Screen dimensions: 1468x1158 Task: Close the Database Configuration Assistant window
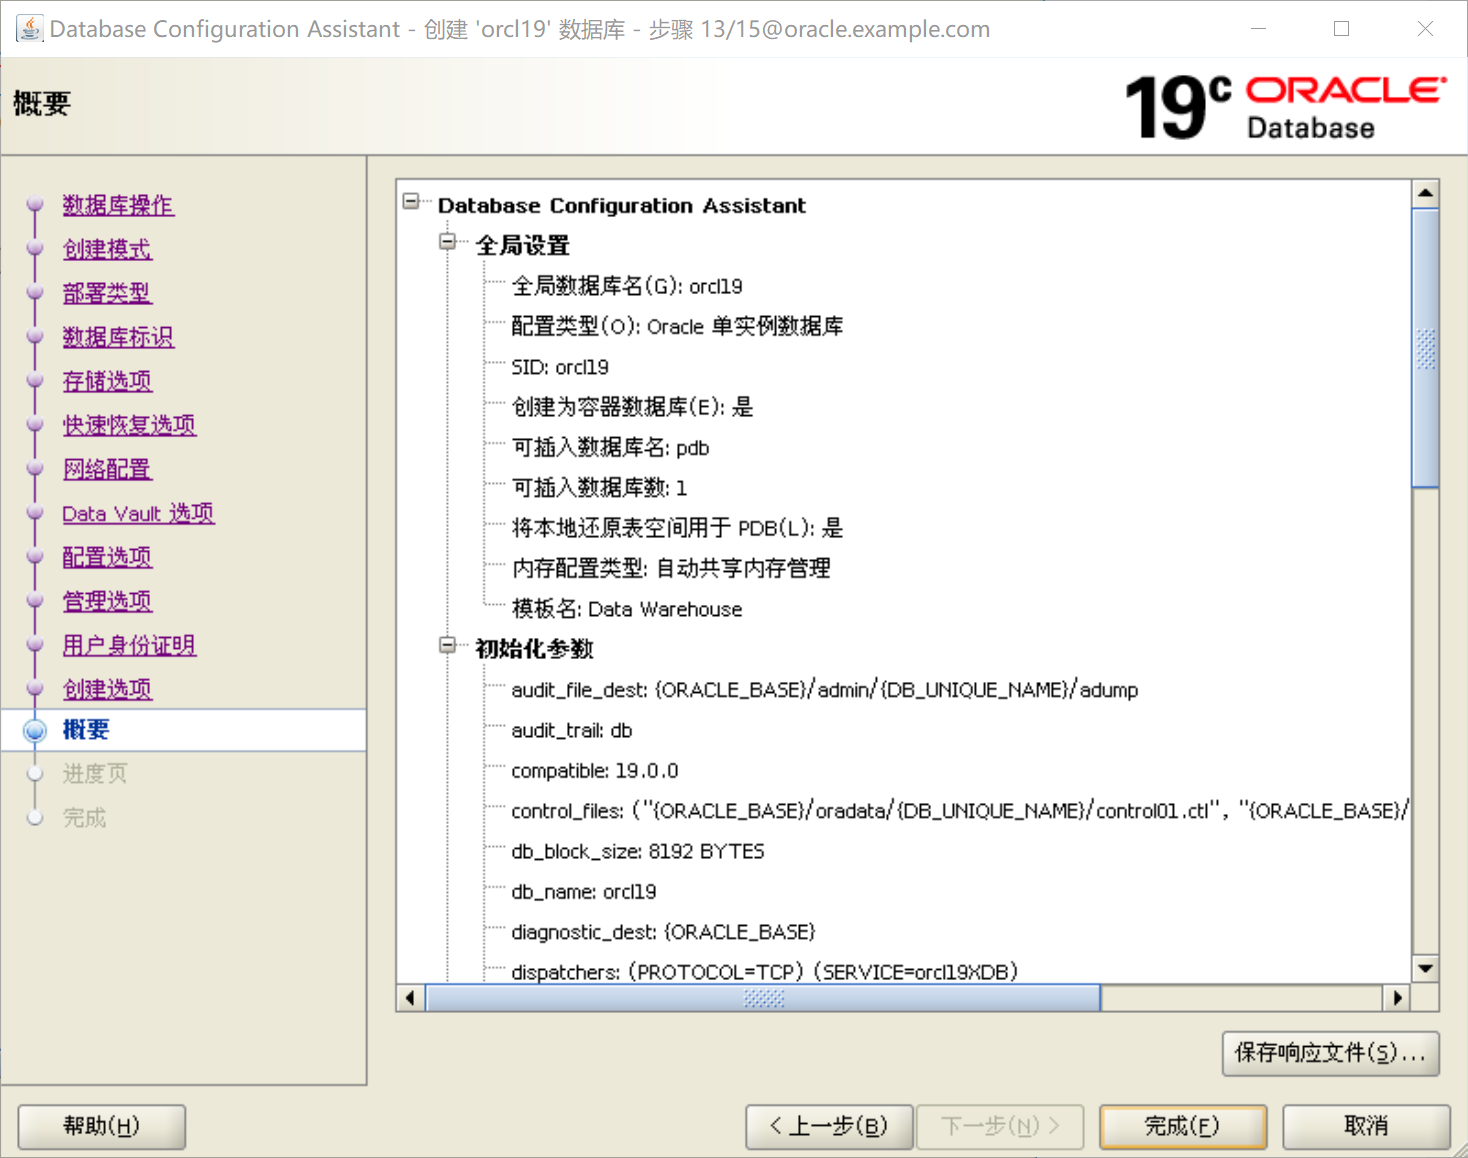pos(1426,29)
